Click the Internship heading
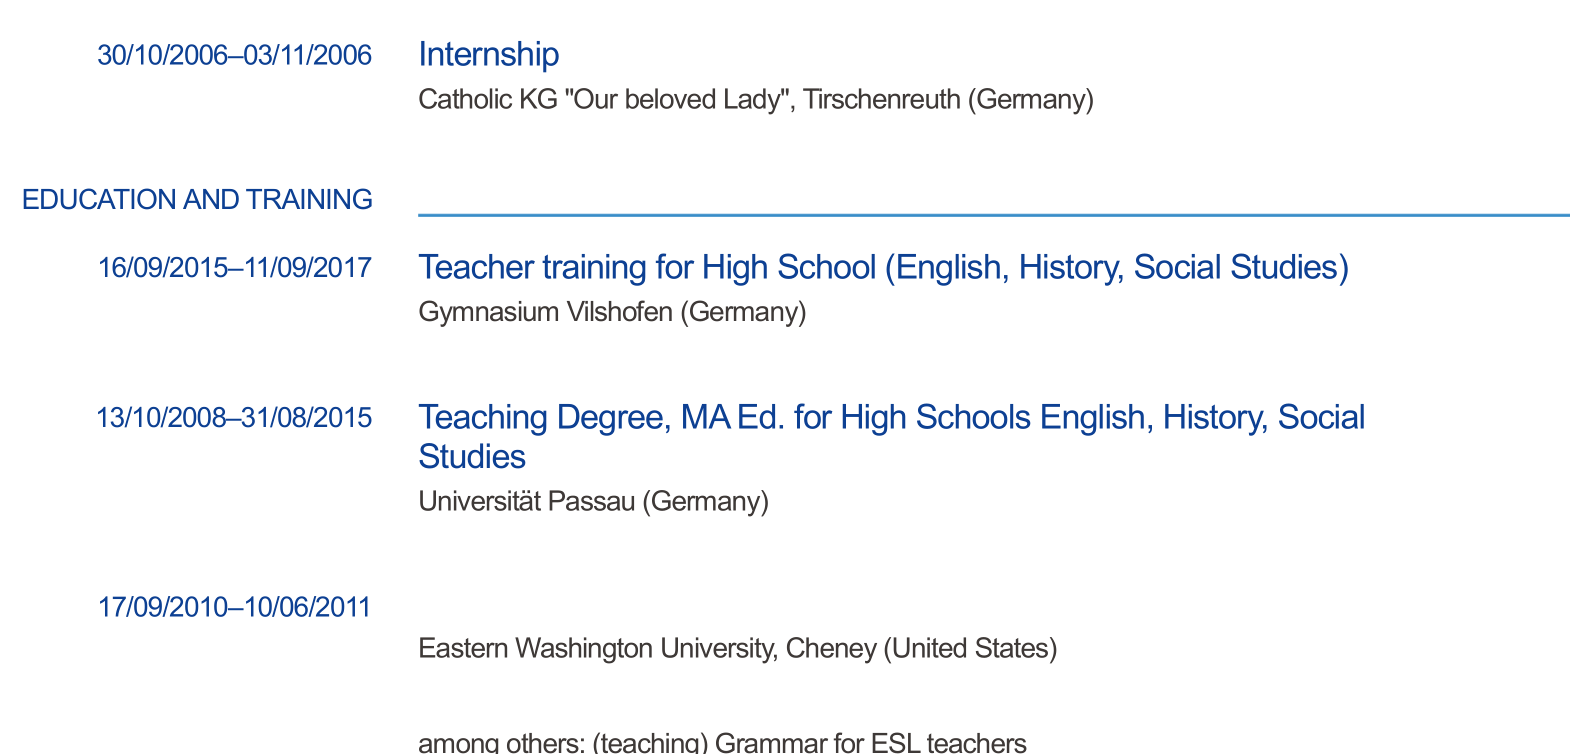This screenshot has width=1570, height=754. pos(488,54)
